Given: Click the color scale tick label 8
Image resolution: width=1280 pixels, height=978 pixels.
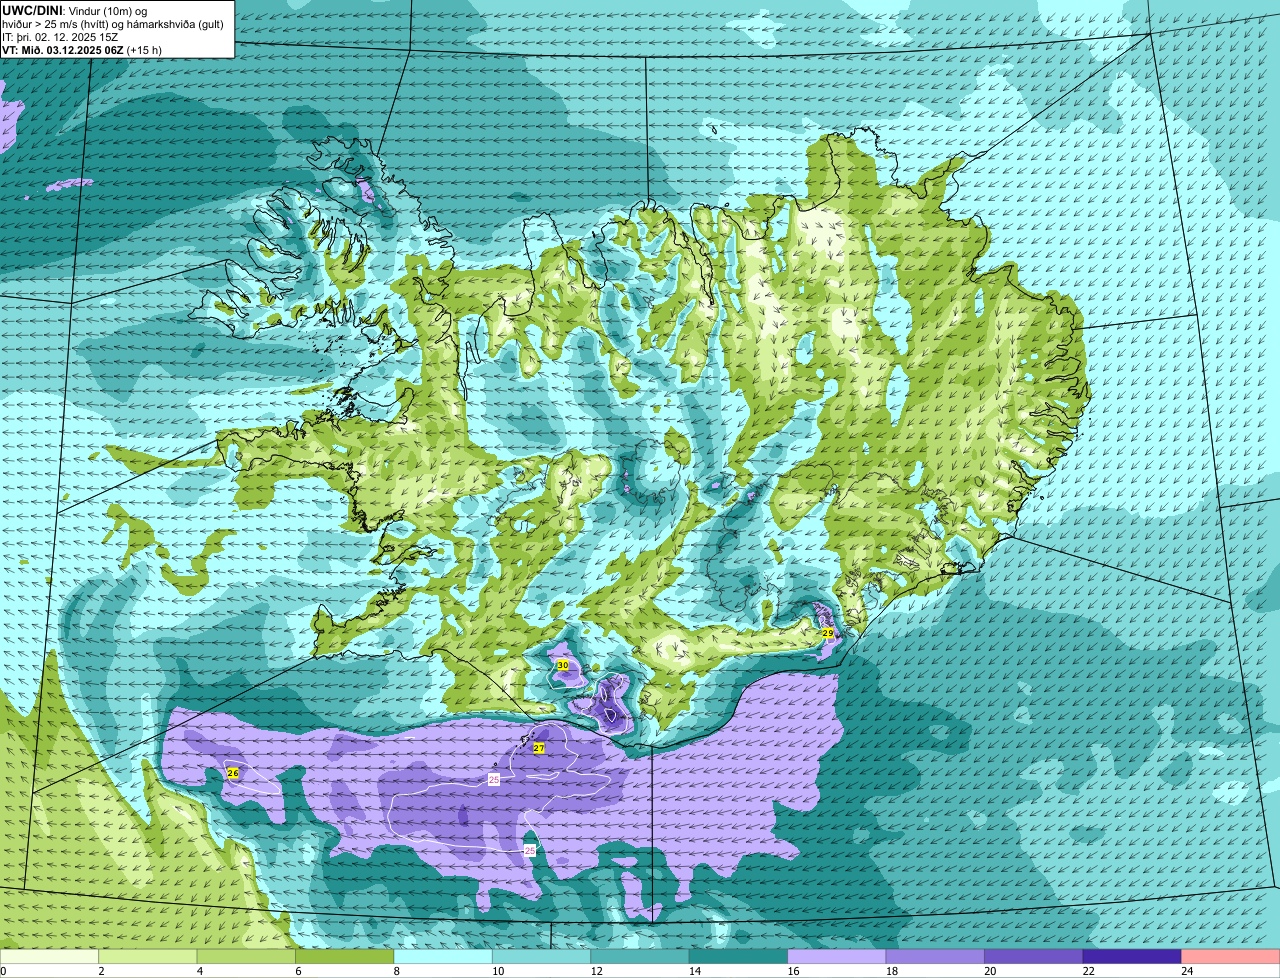Looking at the screenshot, I should (396, 971).
